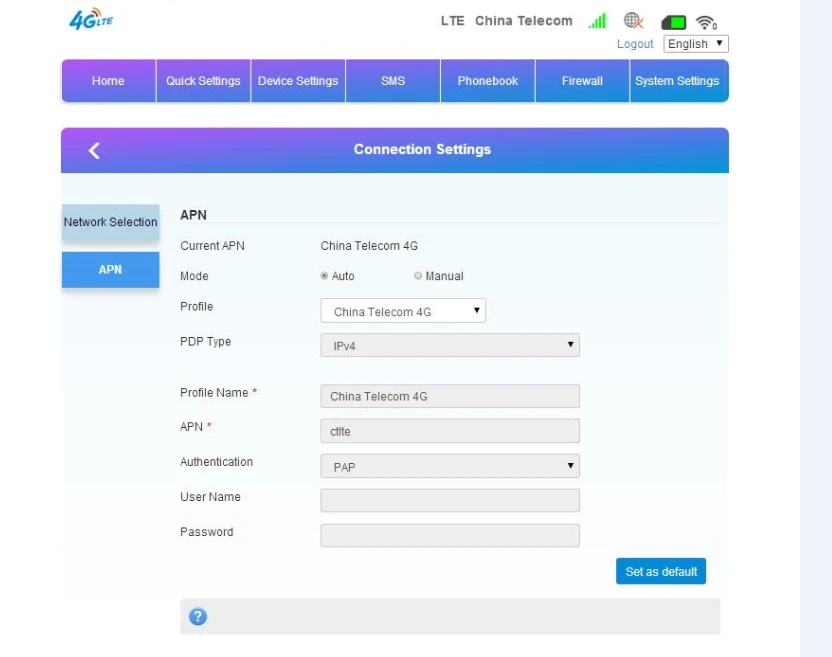Open the Quick Settings tab

(x=203, y=81)
